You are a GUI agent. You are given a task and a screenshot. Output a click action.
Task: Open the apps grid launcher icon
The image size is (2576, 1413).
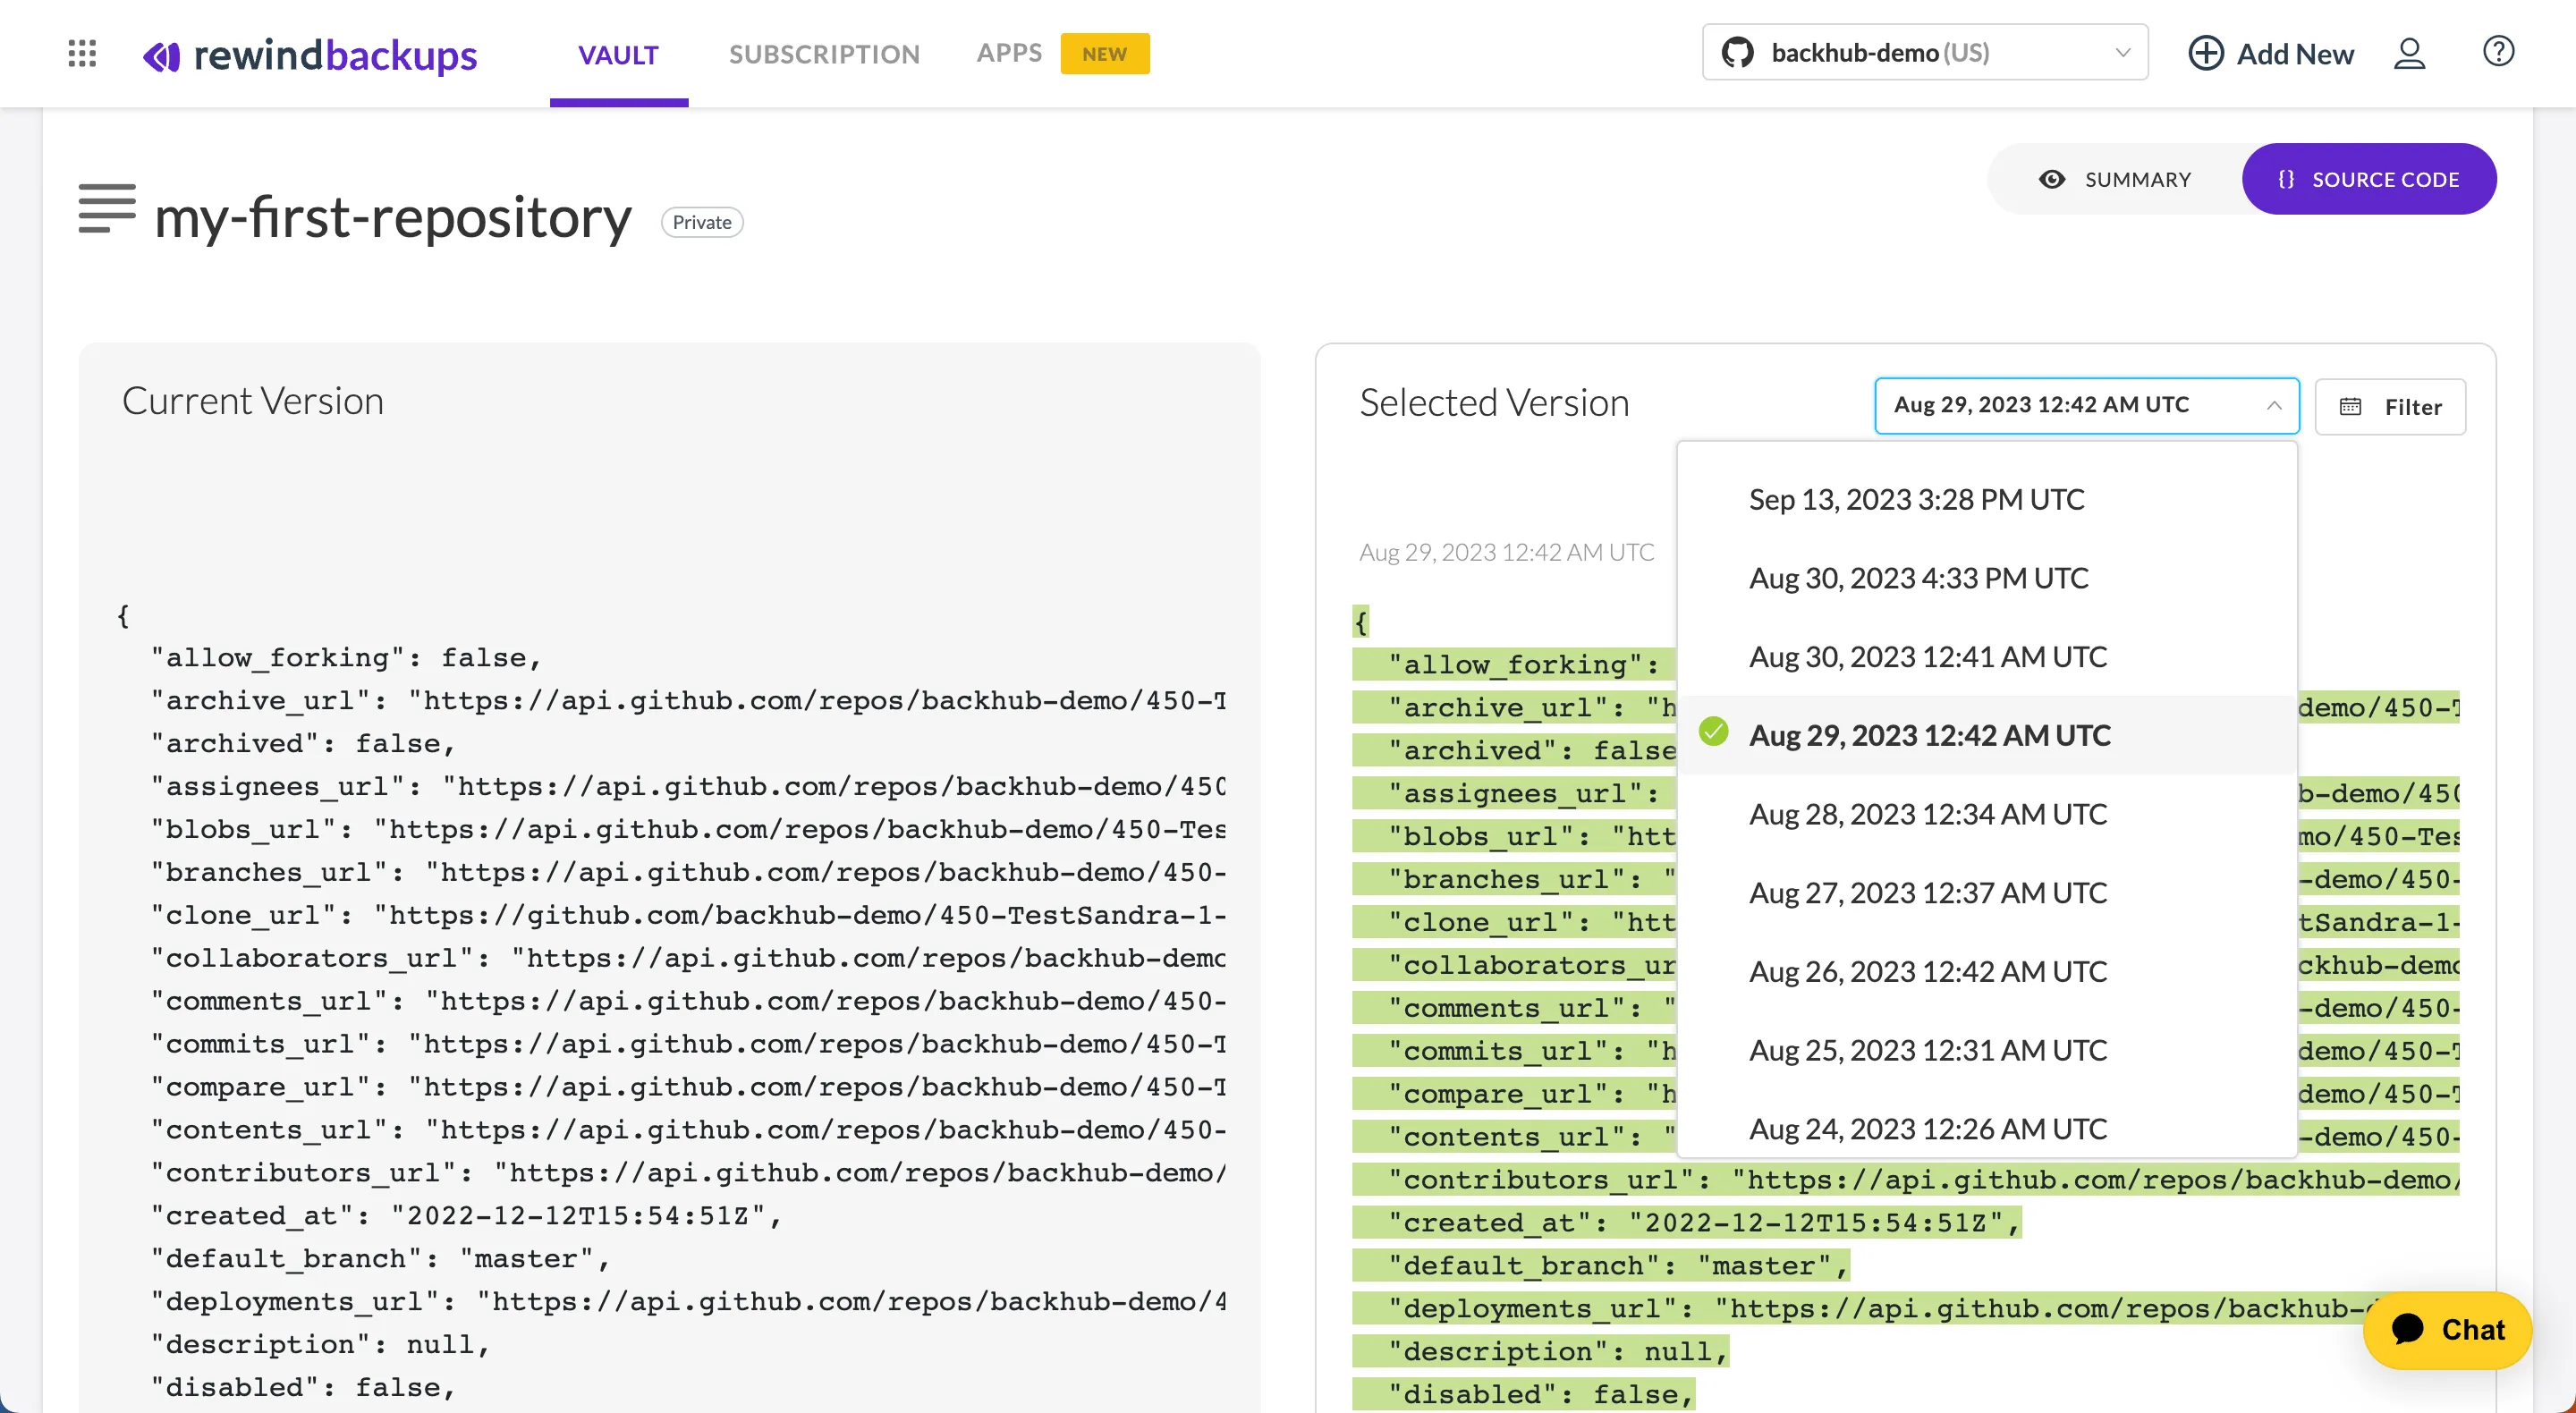pos(82,53)
